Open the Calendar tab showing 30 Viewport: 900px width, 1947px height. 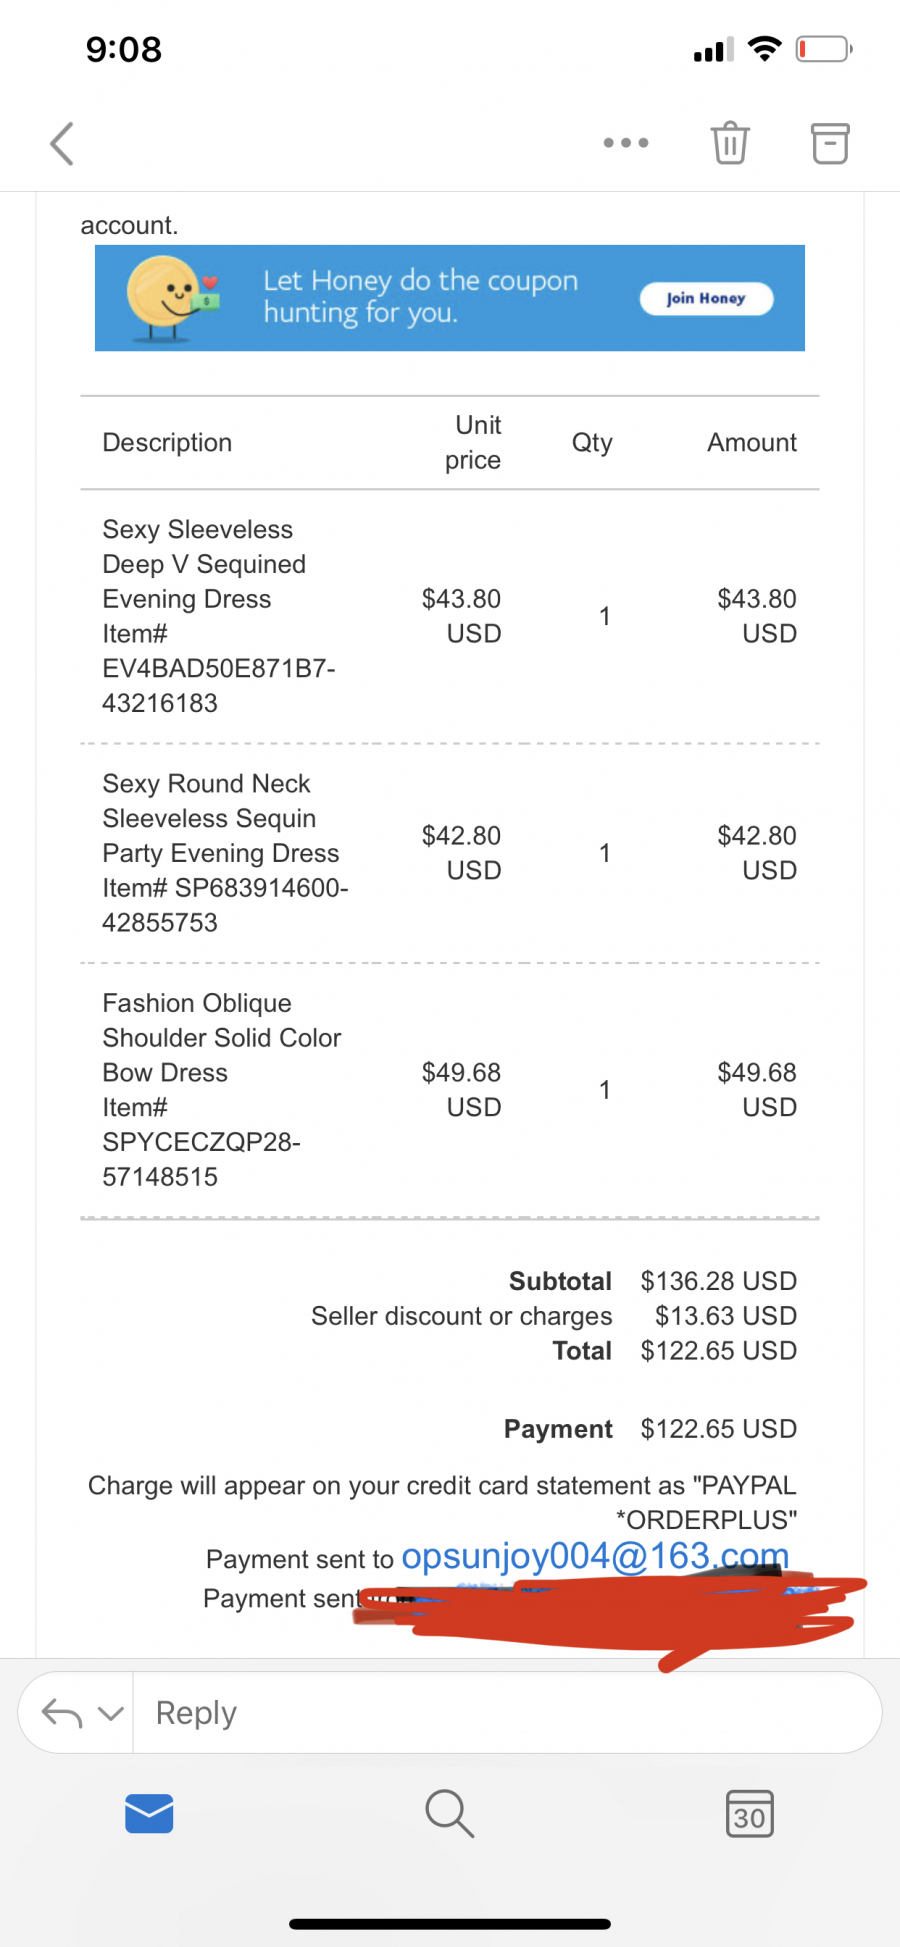click(x=750, y=1814)
